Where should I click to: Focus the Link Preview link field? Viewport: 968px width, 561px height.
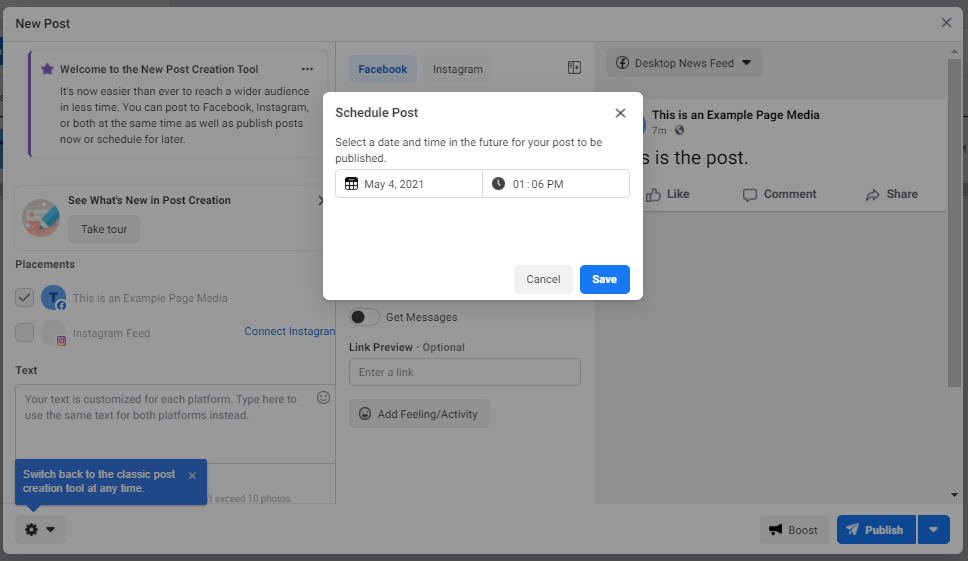[465, 372]
